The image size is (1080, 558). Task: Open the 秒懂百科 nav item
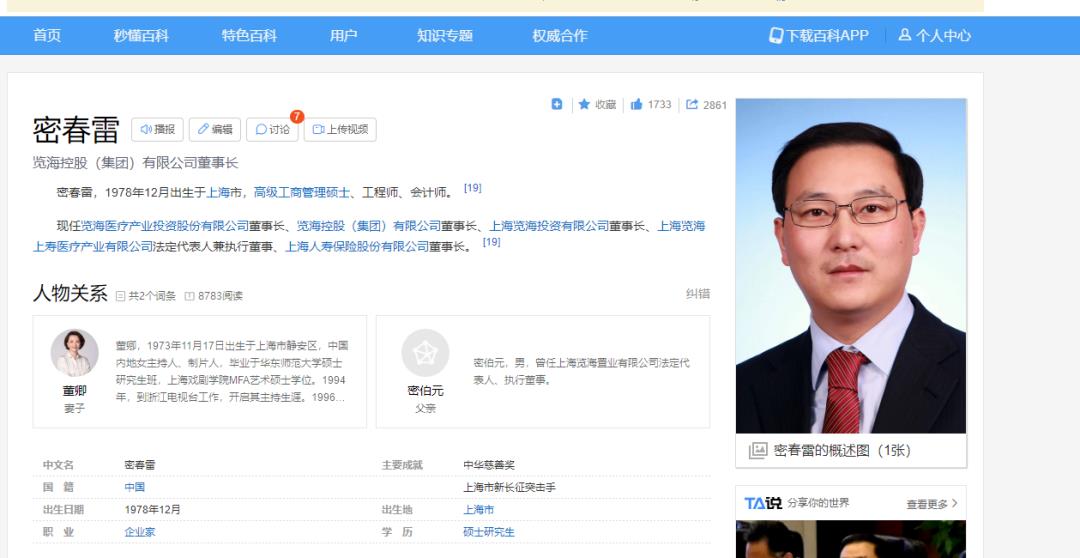click(x=141, y=36)
